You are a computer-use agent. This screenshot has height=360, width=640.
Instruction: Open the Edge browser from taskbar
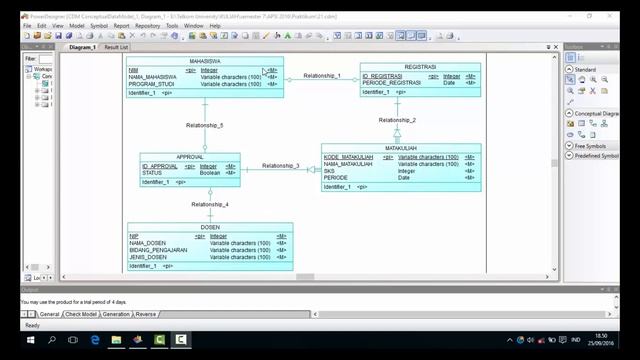(95, 340)
